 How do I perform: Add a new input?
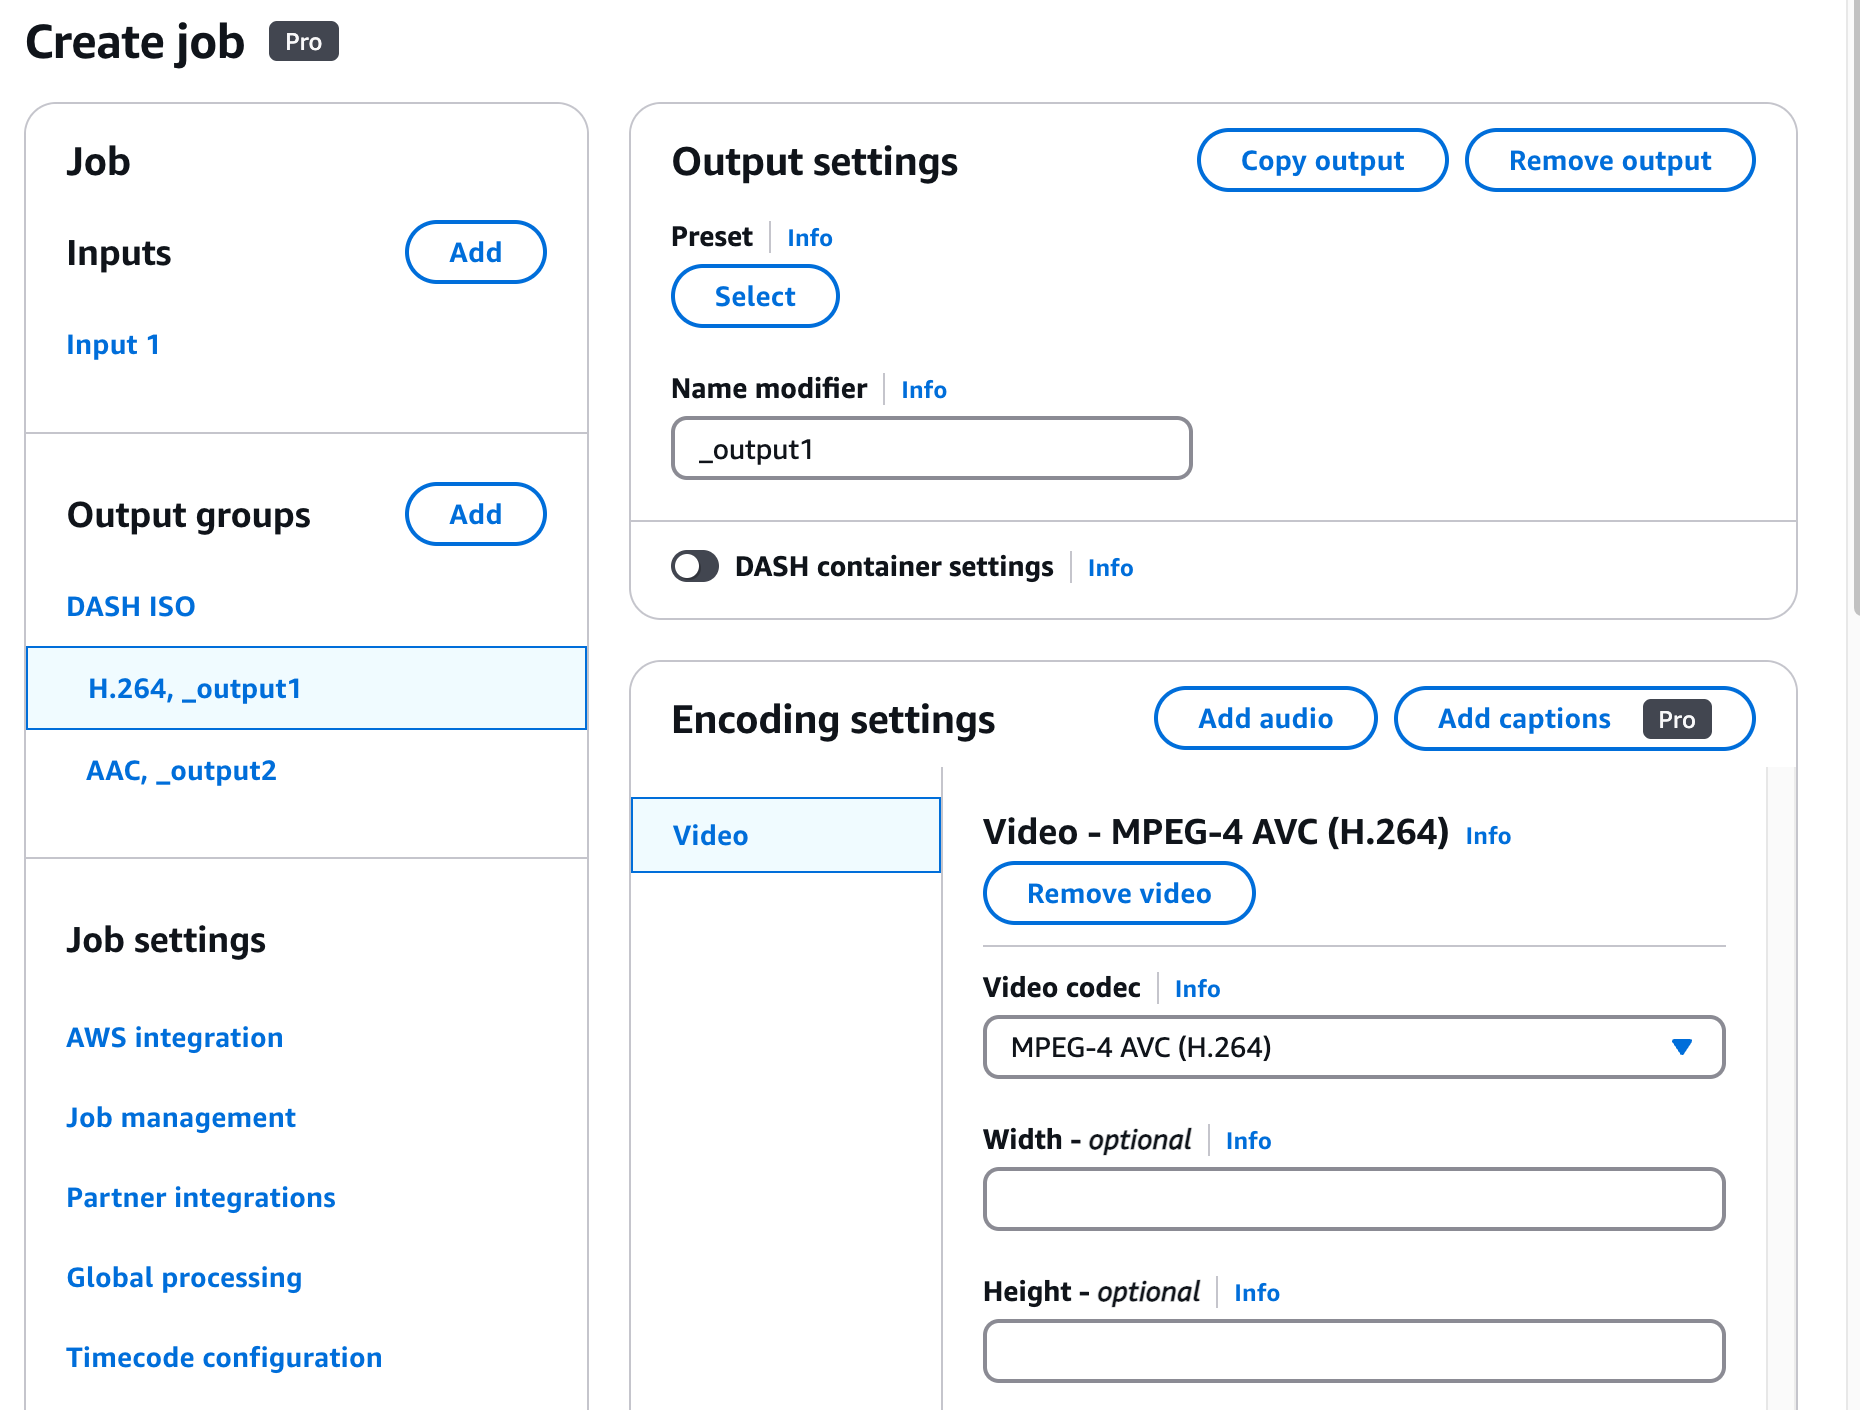click(x=475, y=252)
